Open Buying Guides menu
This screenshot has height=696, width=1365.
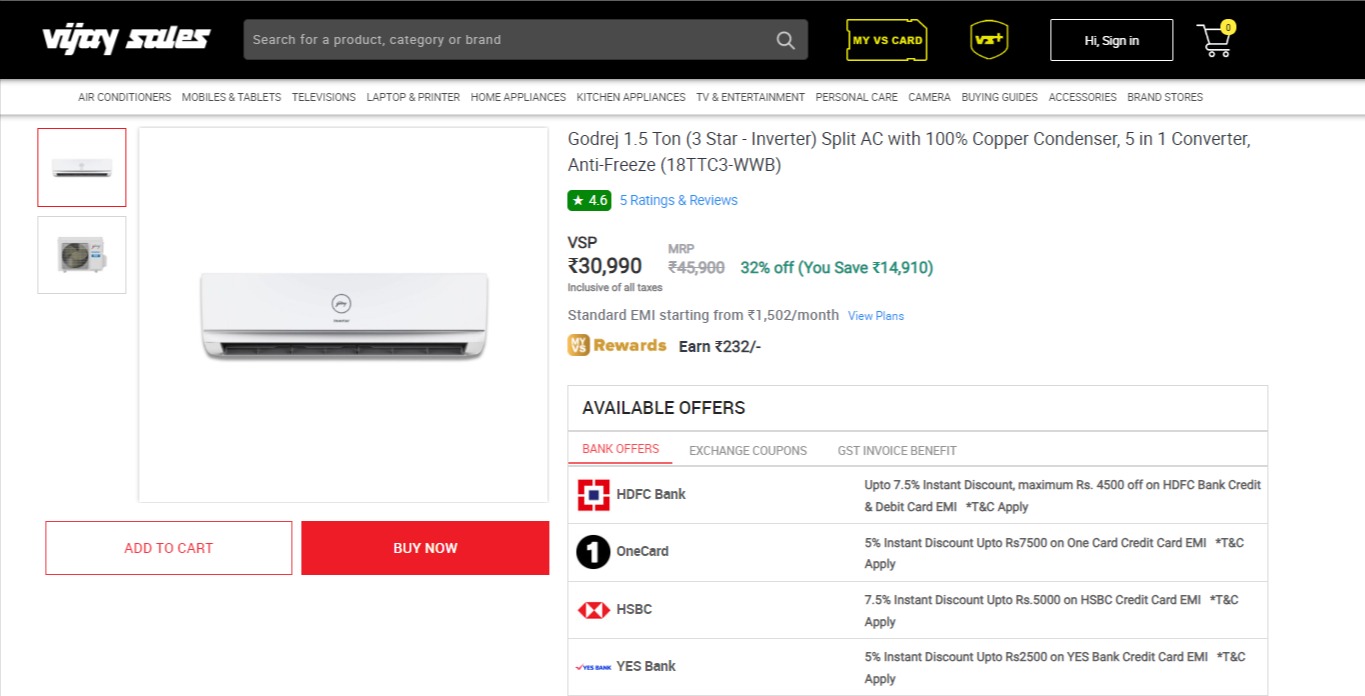coord(999,97)
